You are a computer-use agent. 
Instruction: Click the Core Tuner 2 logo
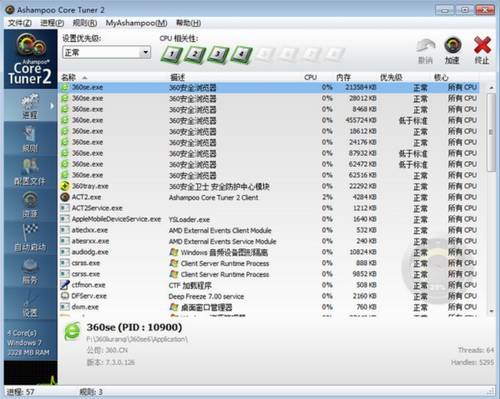(x=30, y=59)
